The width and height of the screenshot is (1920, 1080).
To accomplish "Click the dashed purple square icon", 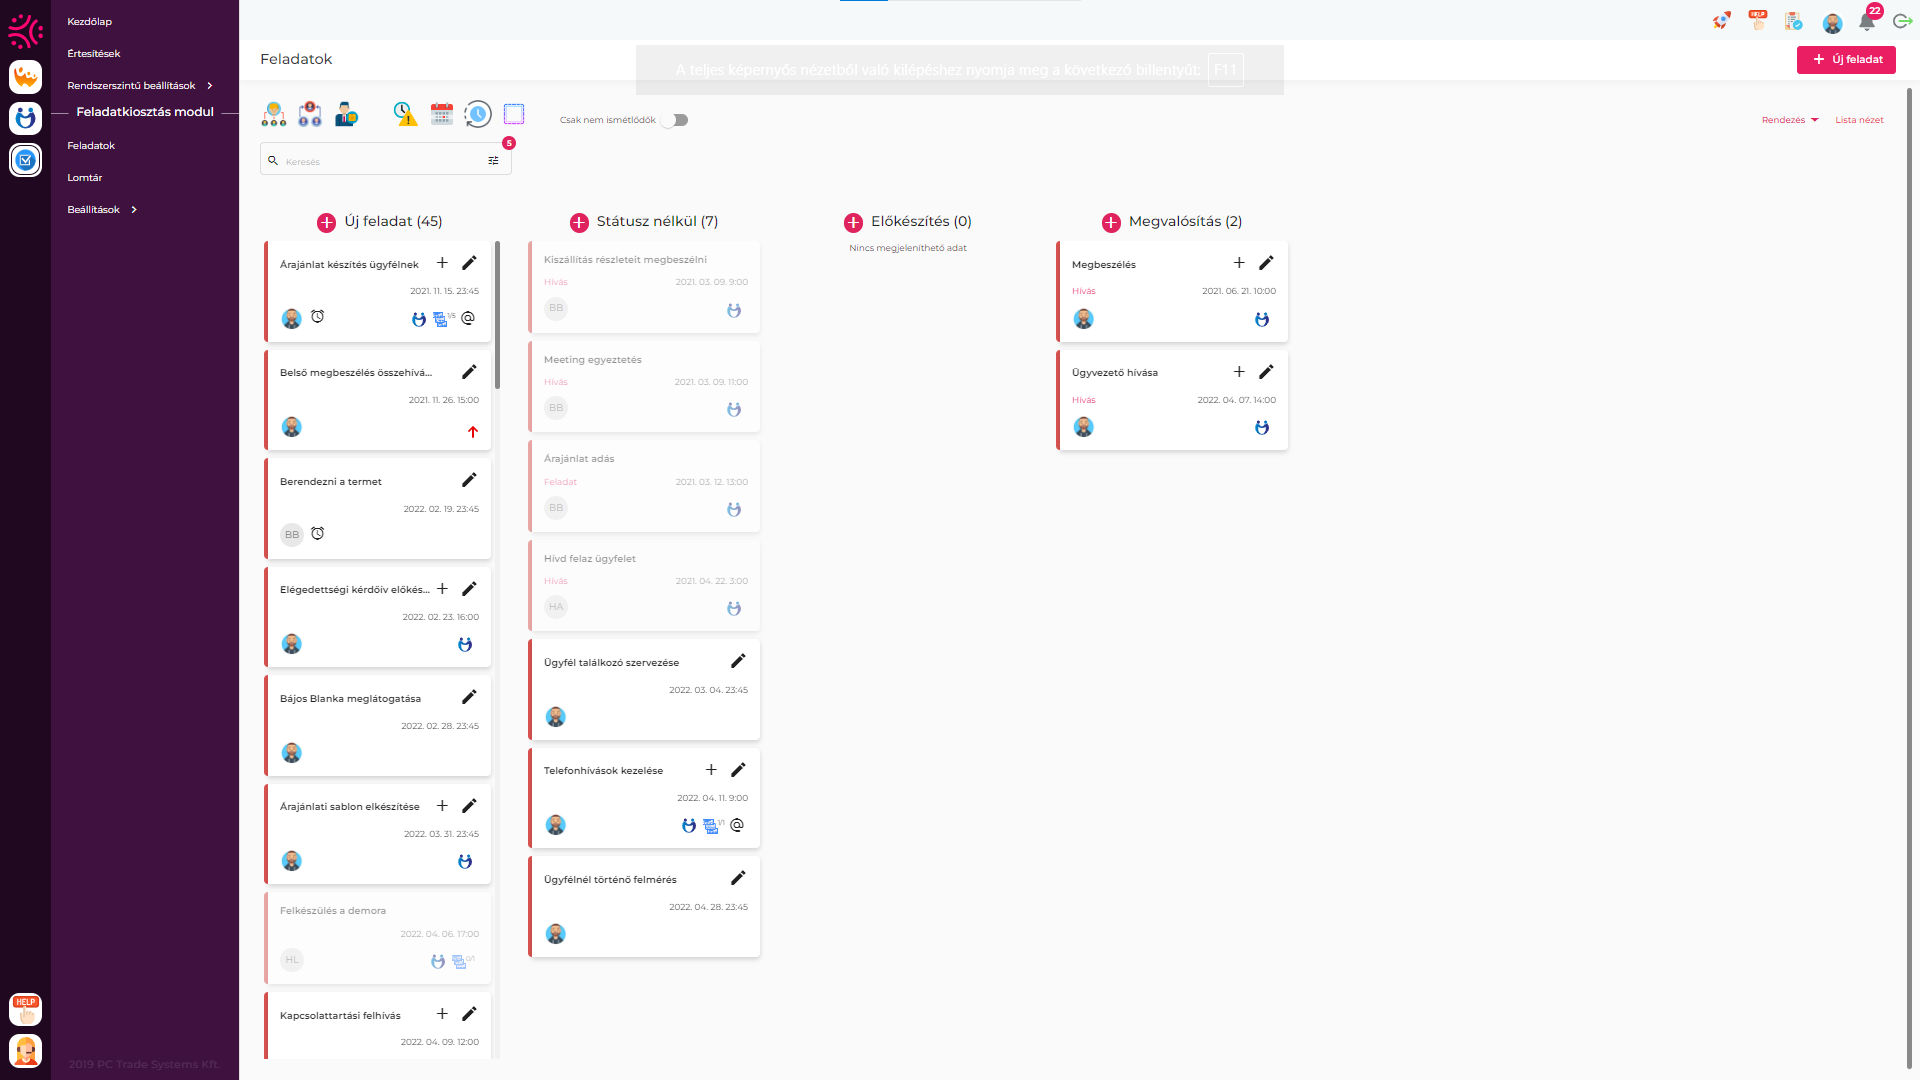I will [x=514, y=114].
